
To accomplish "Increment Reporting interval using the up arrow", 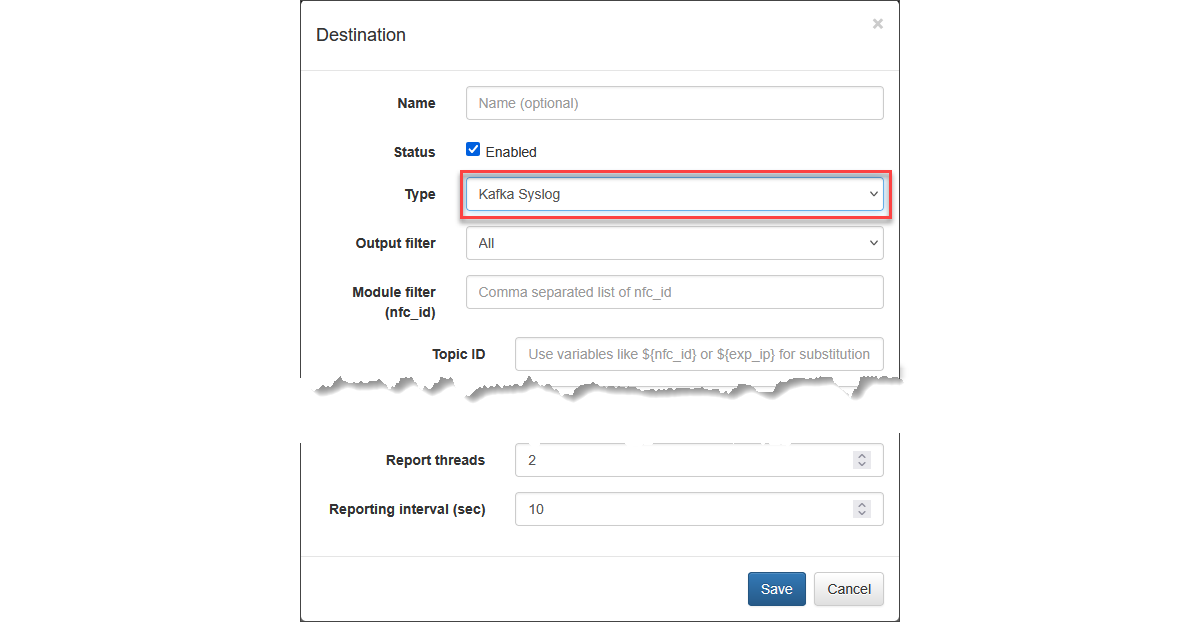I will point(861,505).
